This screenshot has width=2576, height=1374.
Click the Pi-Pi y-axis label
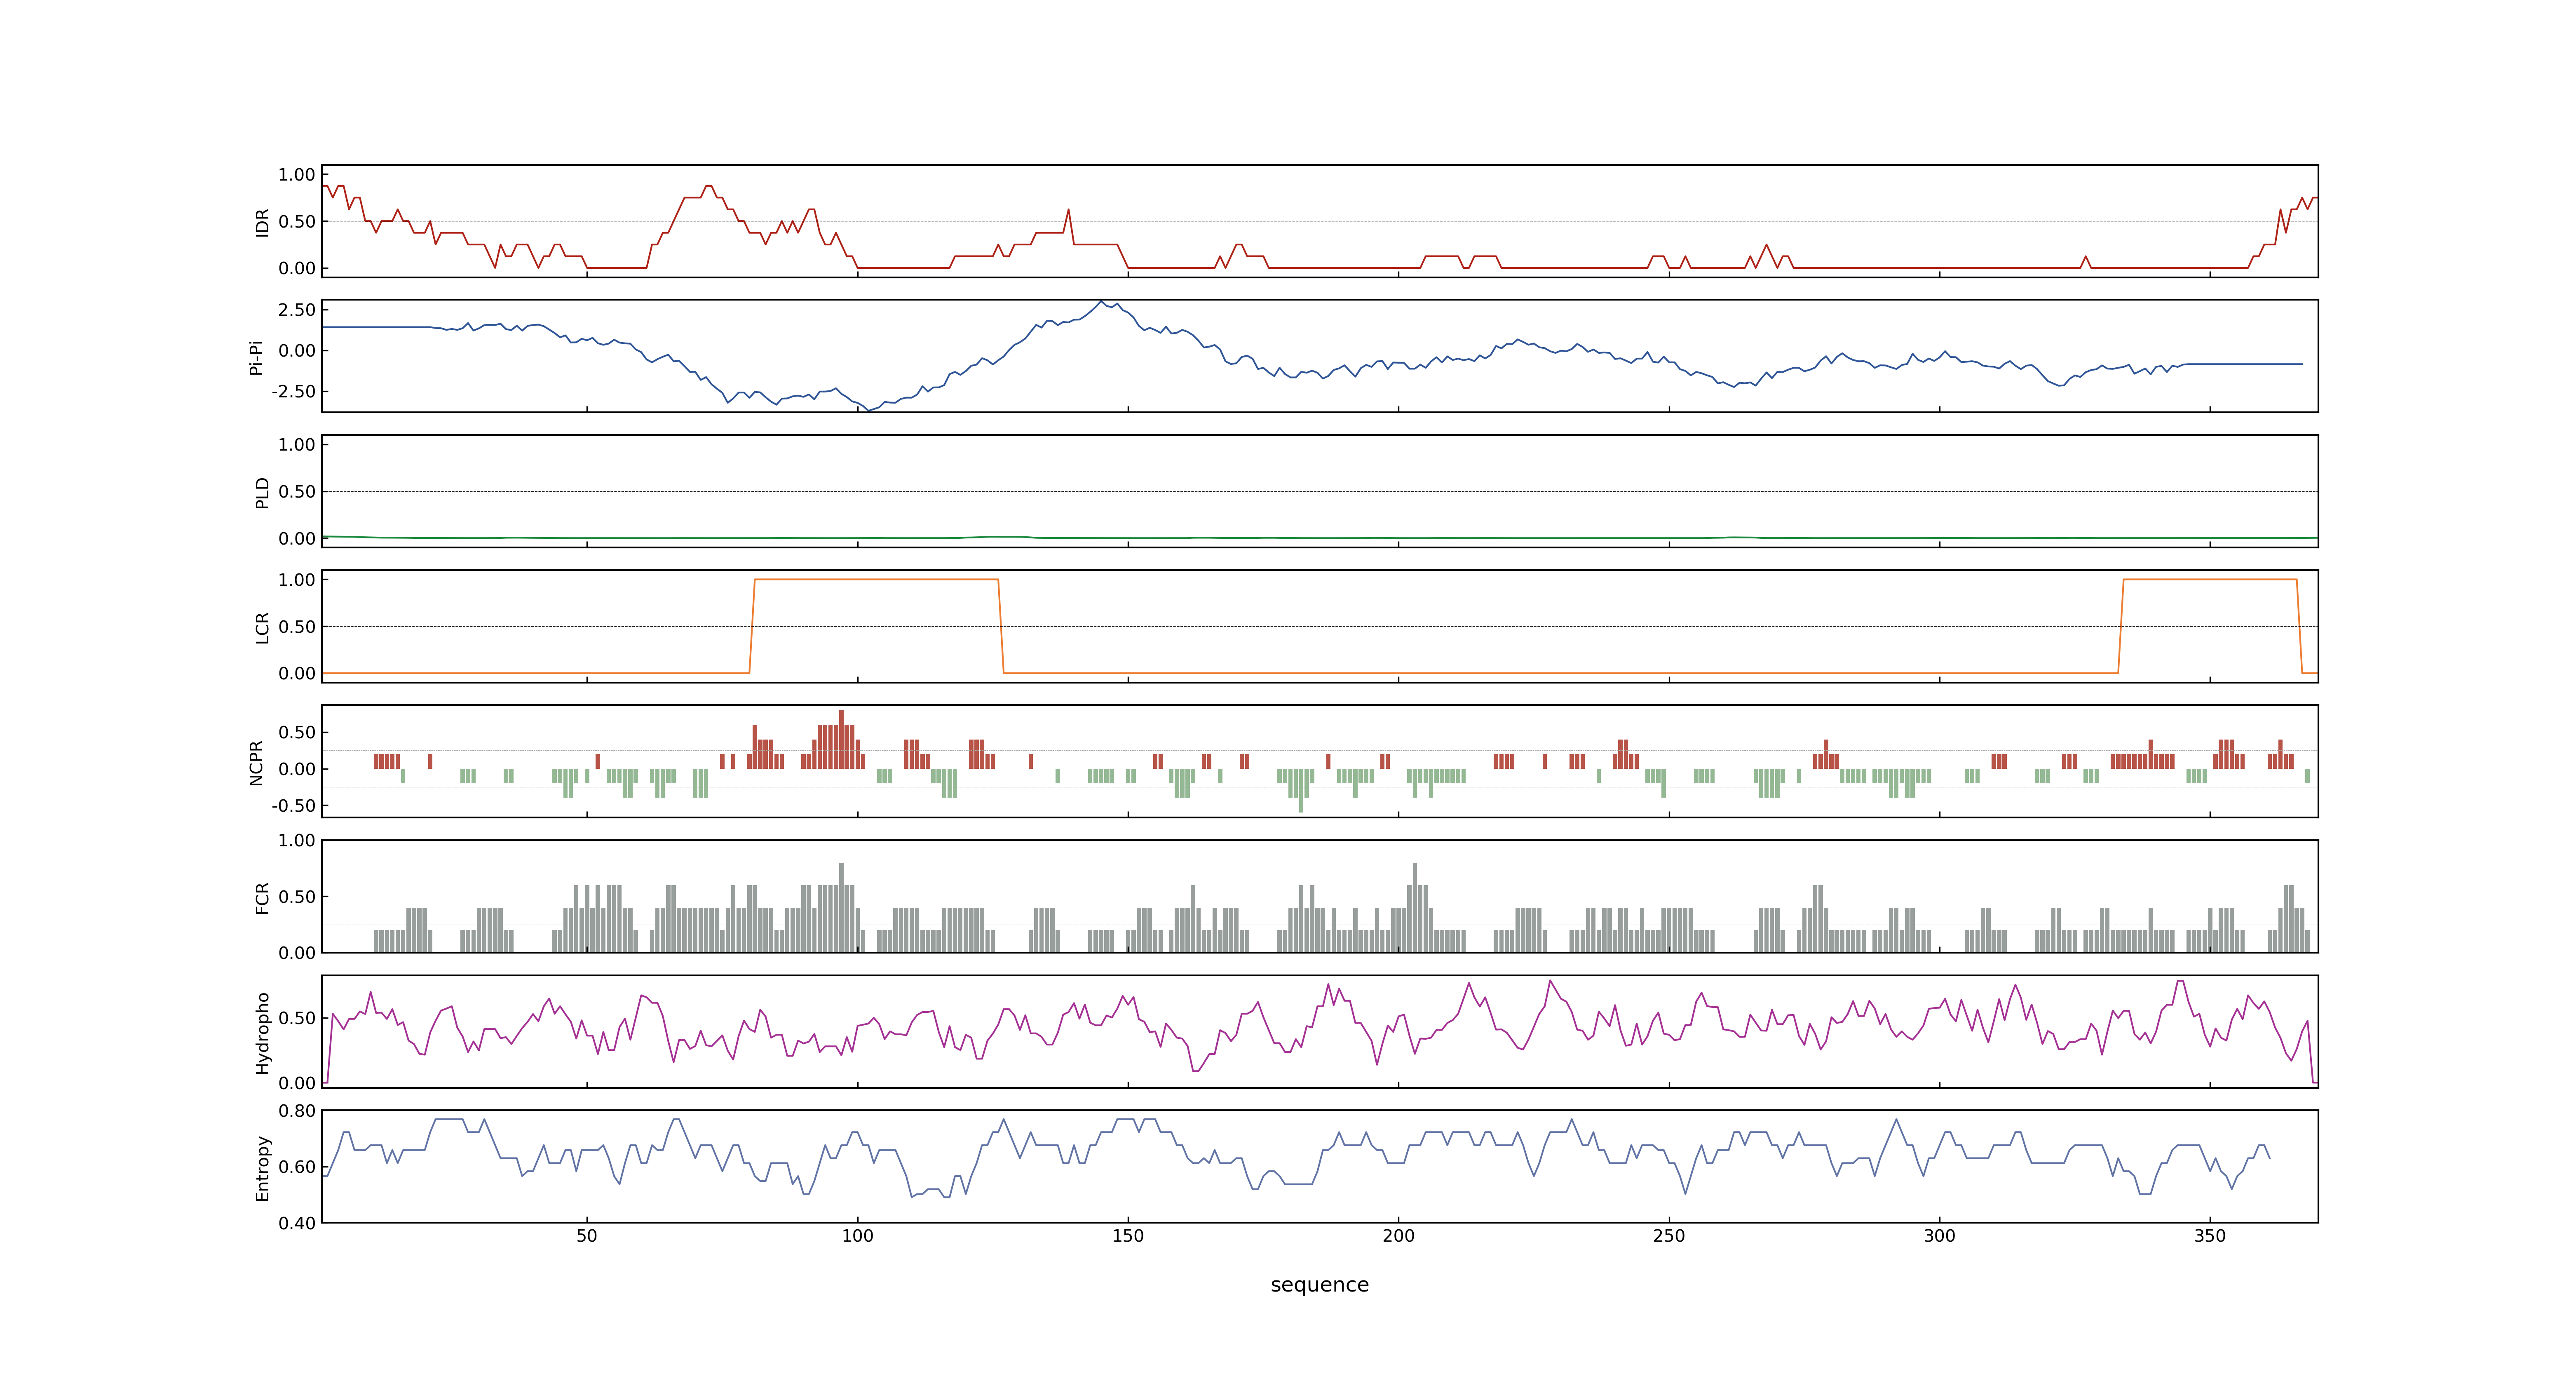point(256,357)
